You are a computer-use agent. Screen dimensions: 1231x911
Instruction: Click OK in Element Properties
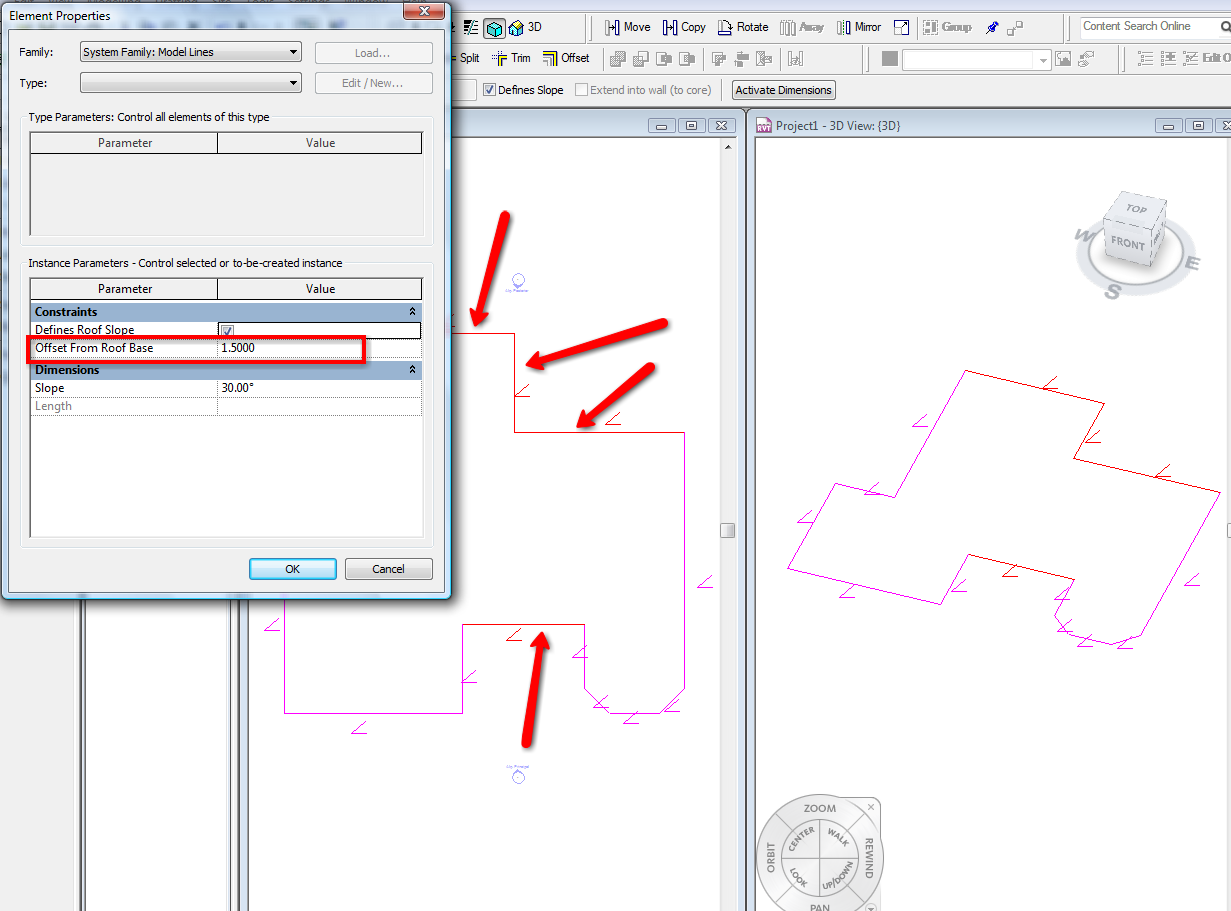292,569
